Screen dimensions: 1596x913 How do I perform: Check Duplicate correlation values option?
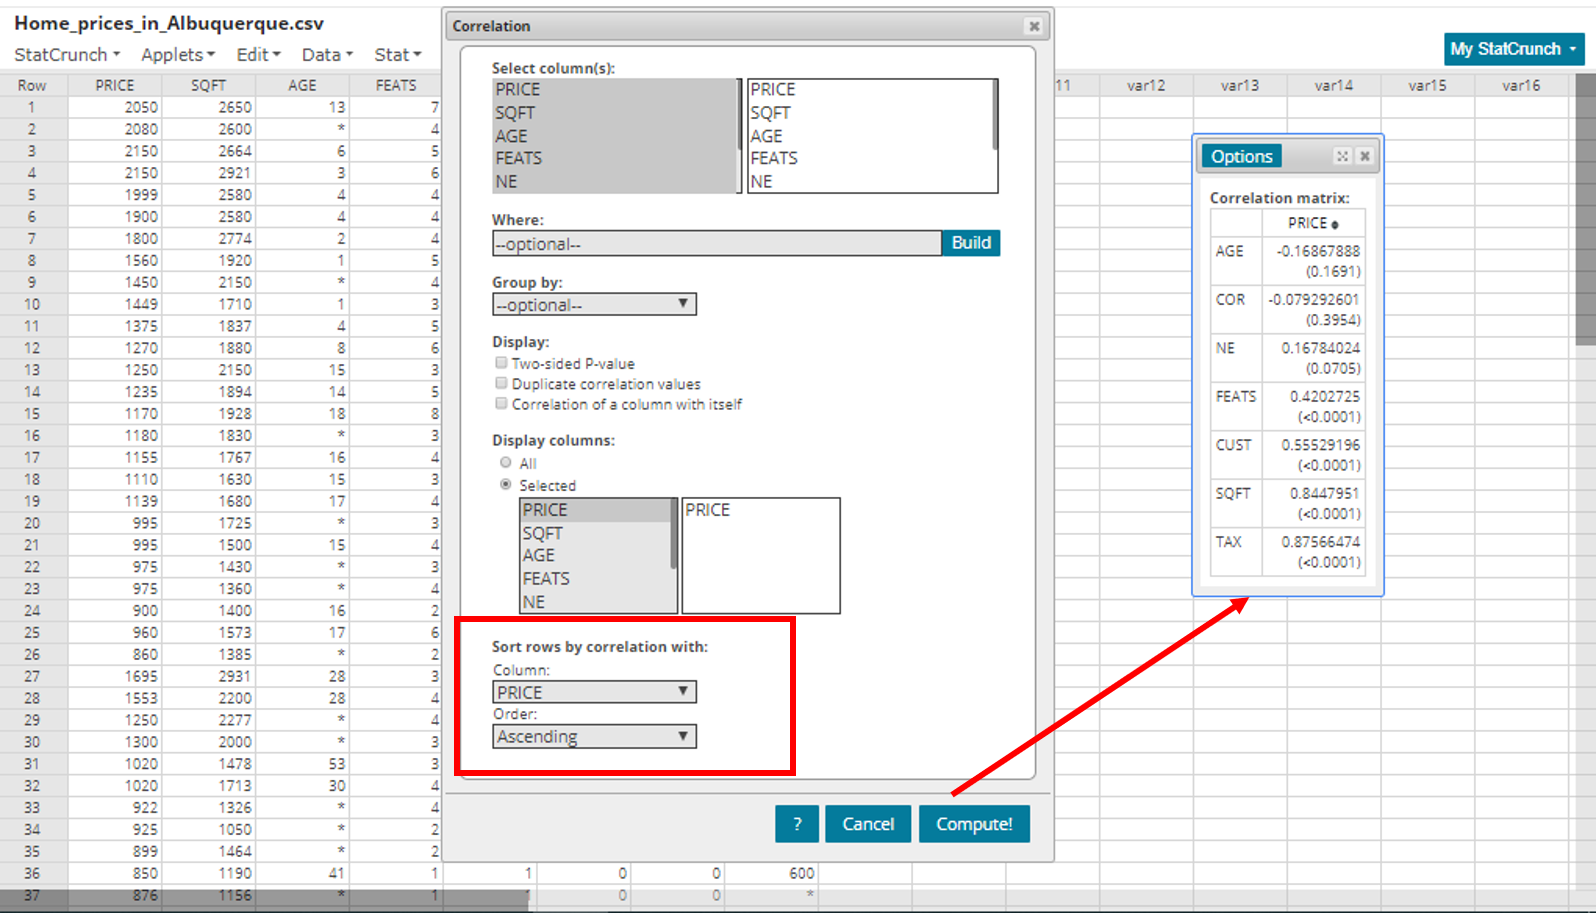(501, 383)
